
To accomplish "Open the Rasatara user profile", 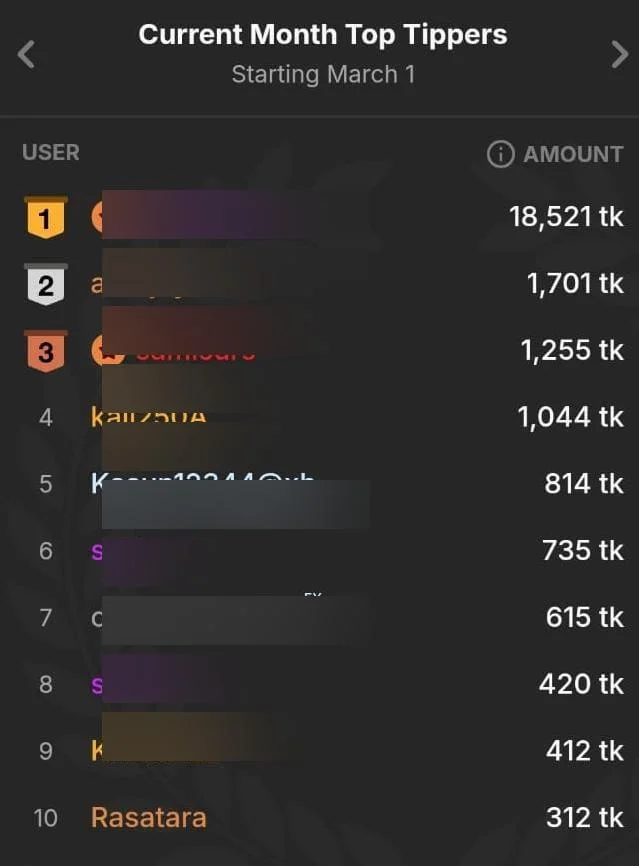I will 148,818.
